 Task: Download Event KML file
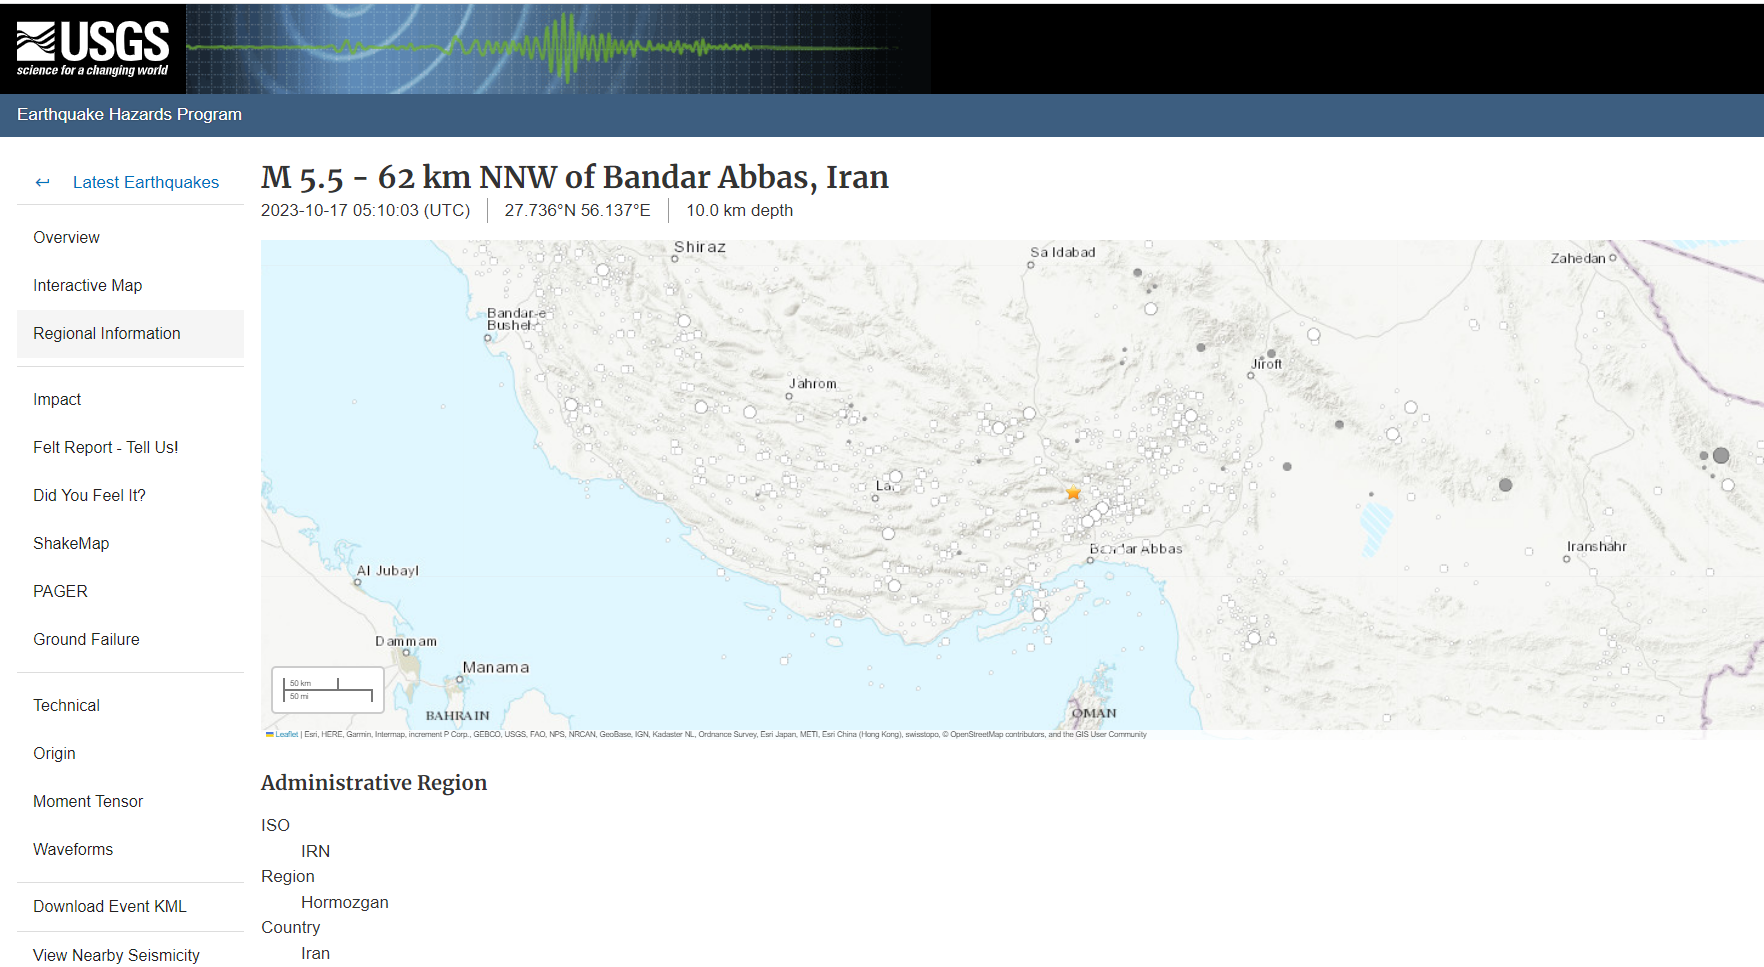110,906
